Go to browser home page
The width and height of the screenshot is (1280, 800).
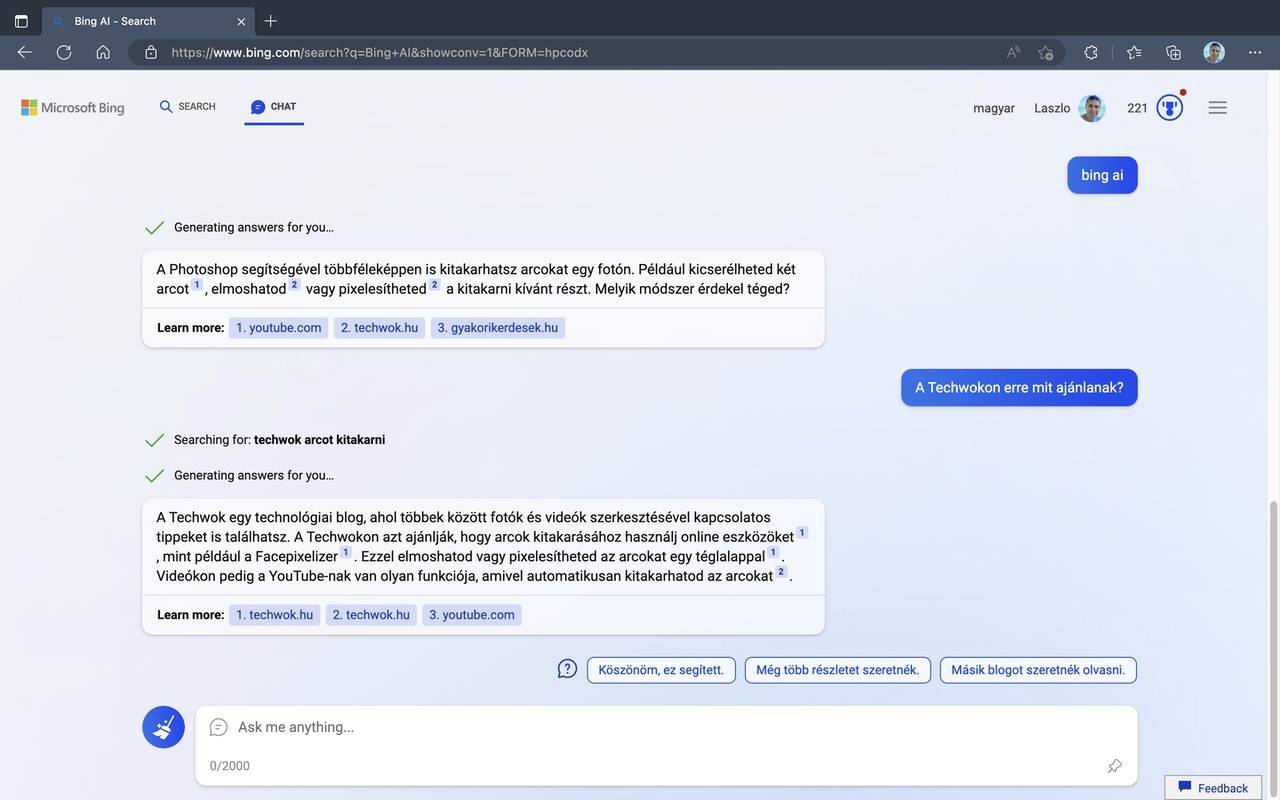point(103,52)
